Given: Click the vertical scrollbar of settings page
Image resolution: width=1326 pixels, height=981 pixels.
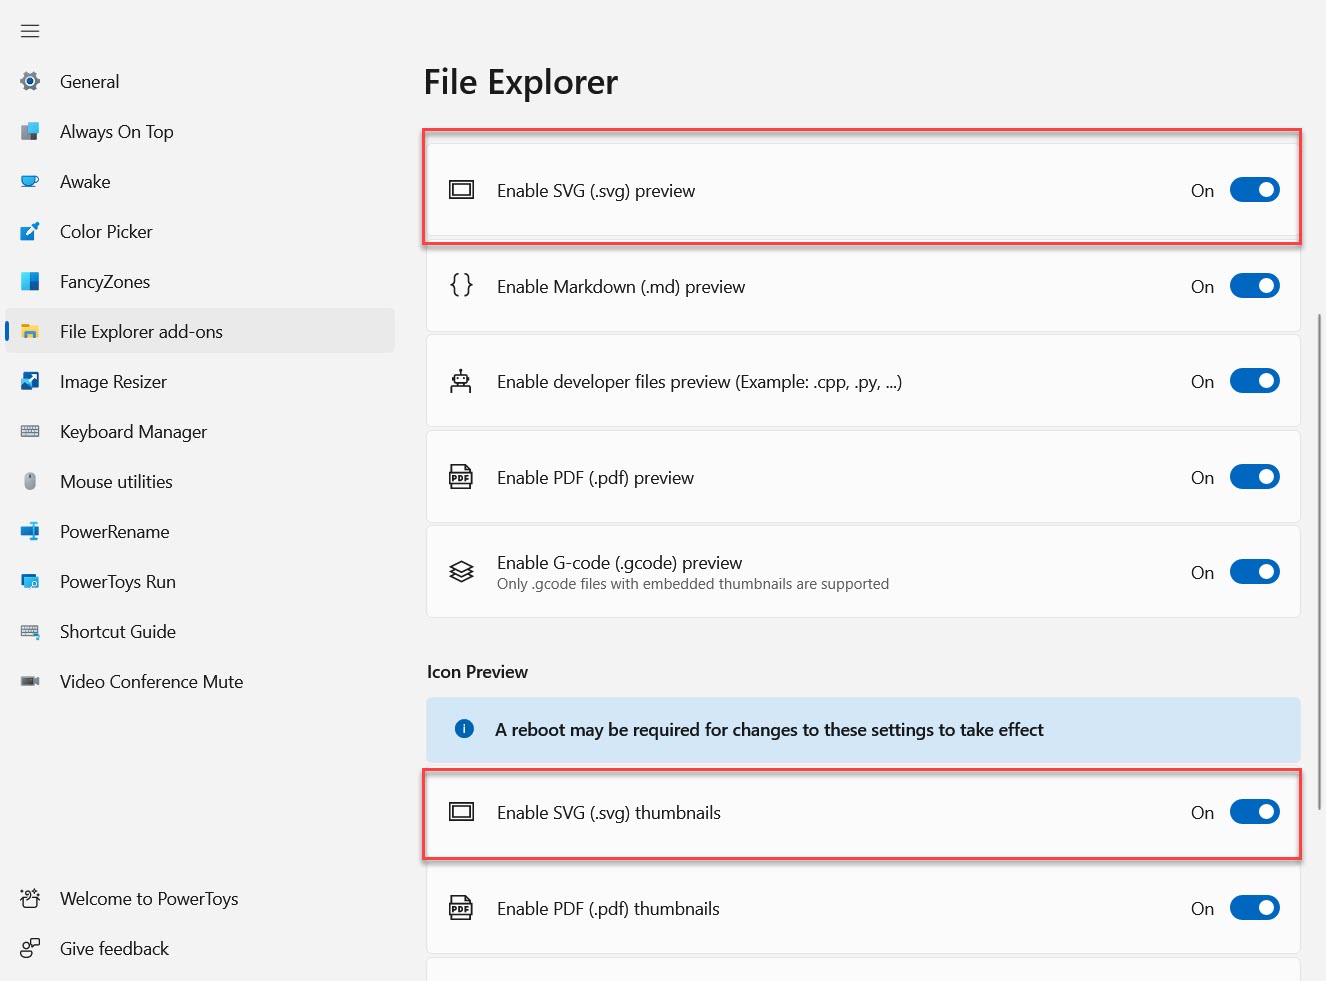Looking at the screenshot, I should (1320, 563).
